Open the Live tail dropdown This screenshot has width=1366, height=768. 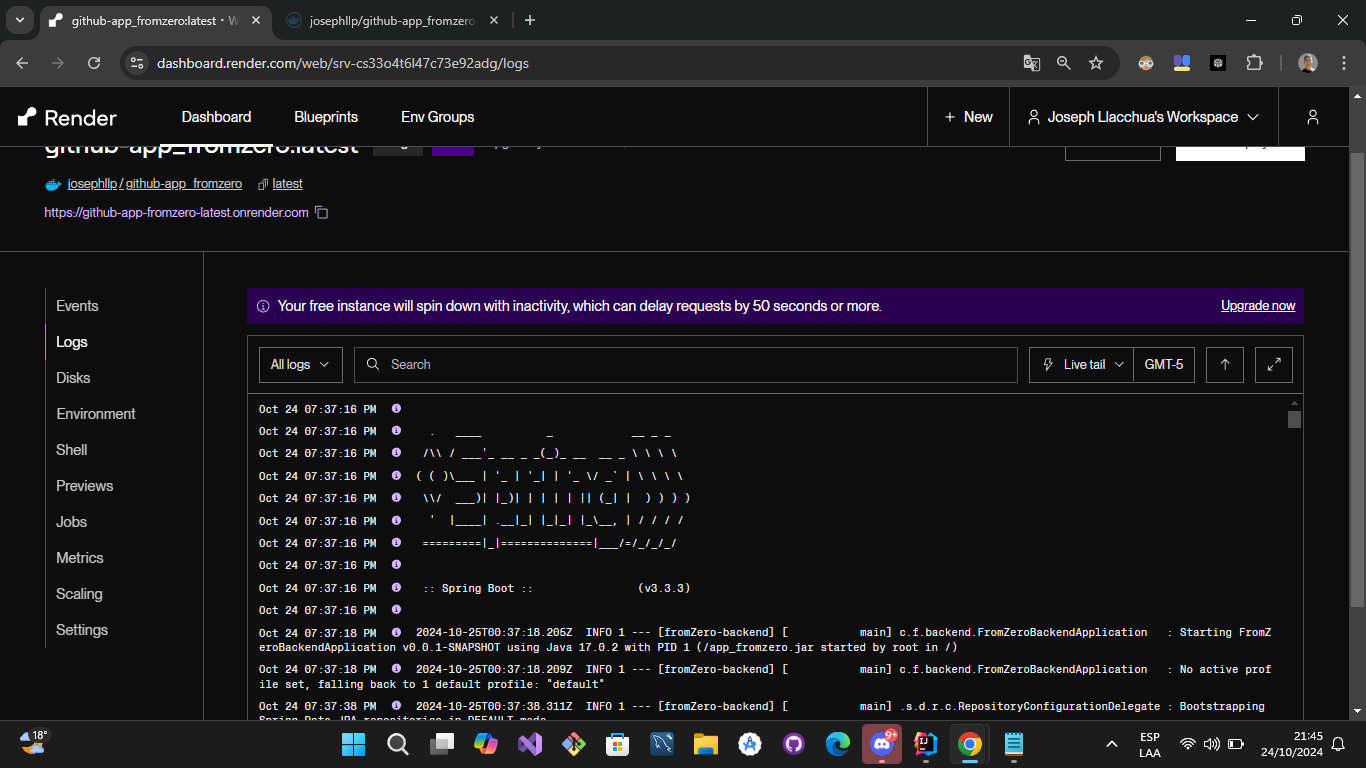tap(1083, 365)
